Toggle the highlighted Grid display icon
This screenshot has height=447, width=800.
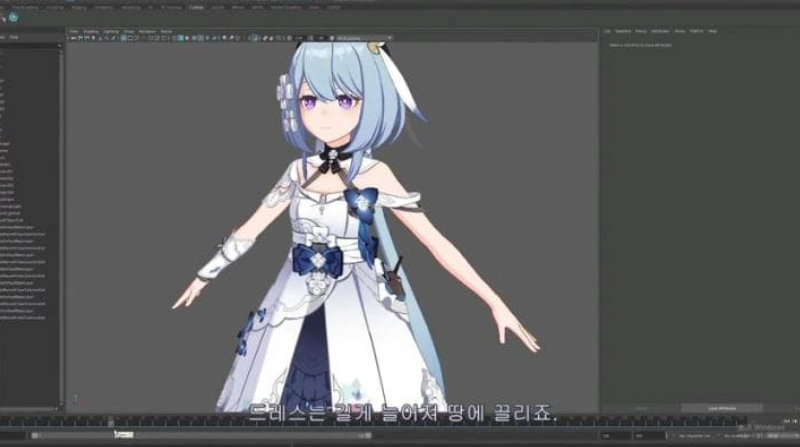click(x=123, y=38)
